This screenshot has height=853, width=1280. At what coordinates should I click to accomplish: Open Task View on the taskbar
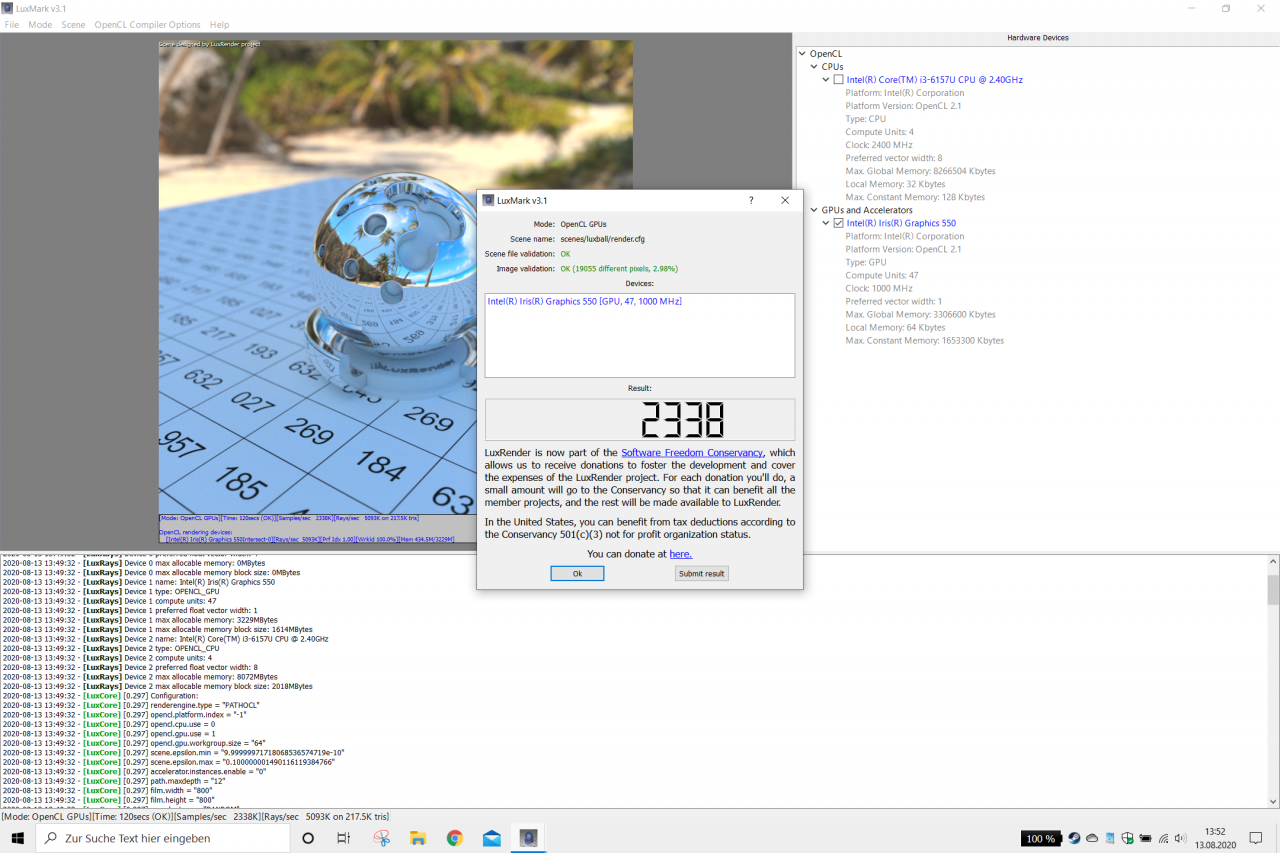click(x=343, y=838)
